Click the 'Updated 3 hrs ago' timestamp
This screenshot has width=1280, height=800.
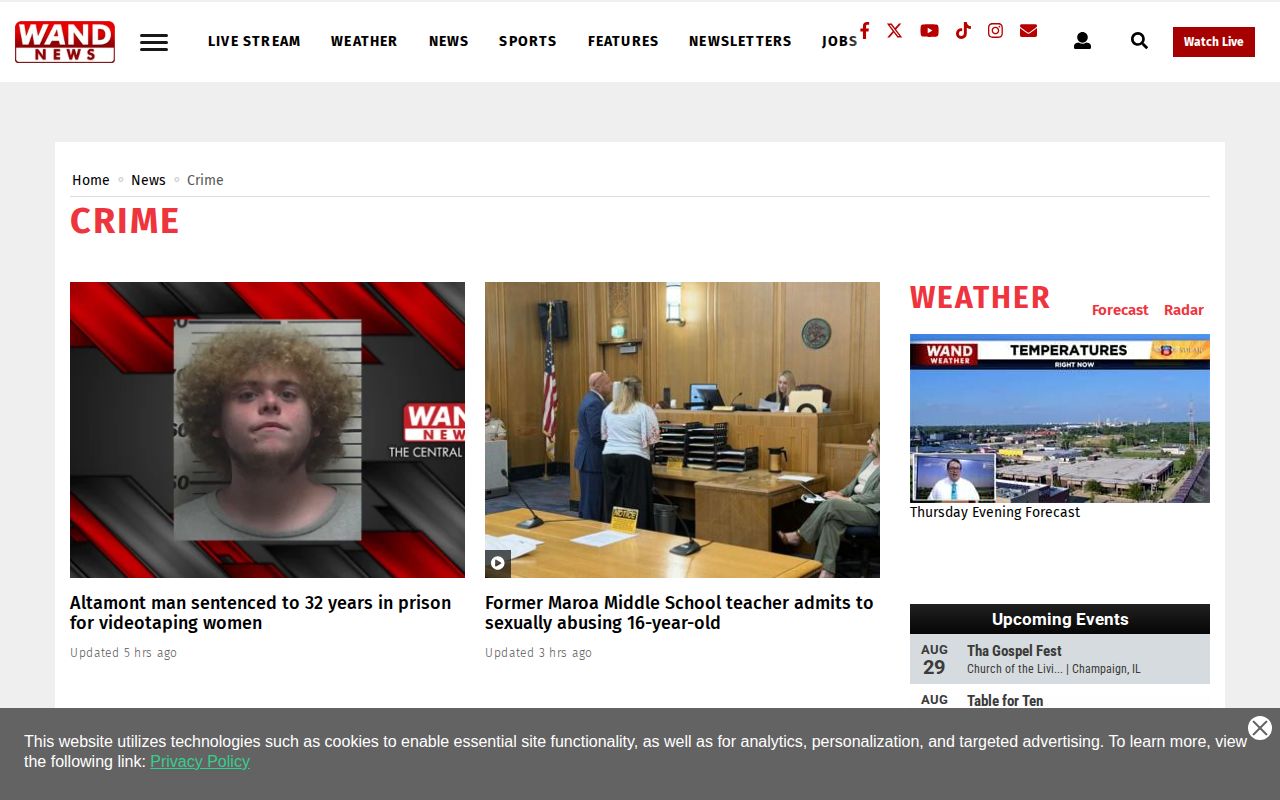point(538,653)
